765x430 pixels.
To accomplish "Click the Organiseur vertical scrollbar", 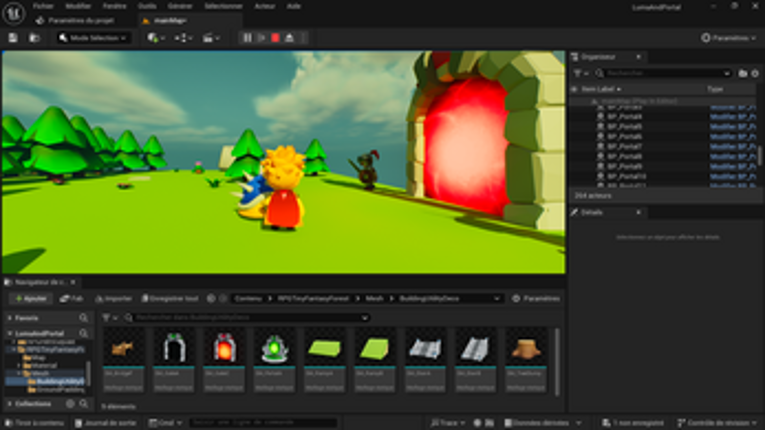I will pyautogui.click(x=759, y=155).
